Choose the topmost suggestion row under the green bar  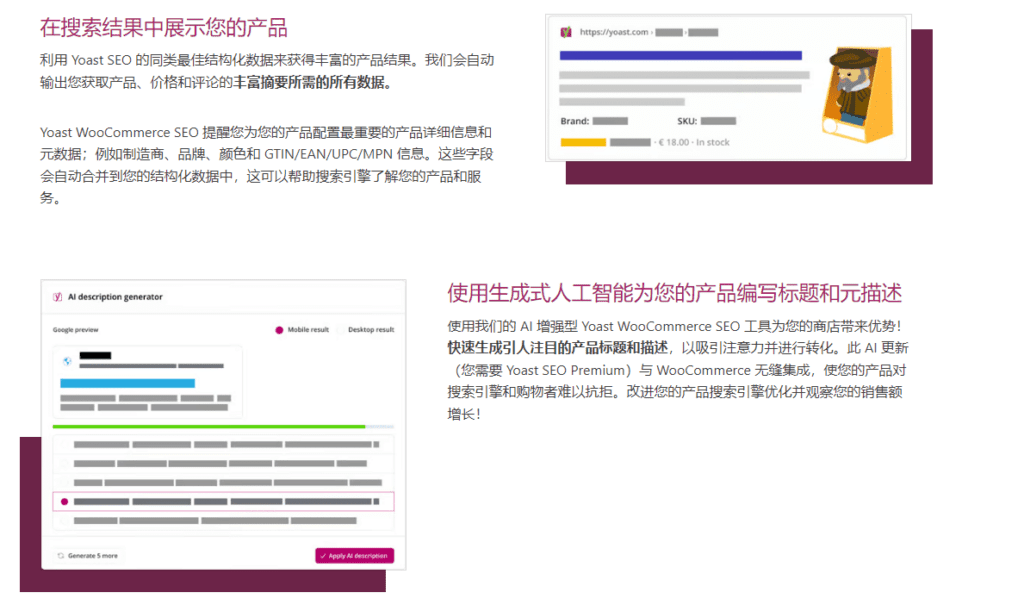pos(223,444)
